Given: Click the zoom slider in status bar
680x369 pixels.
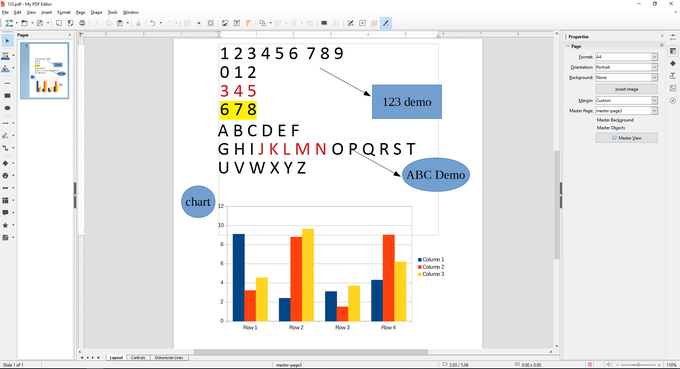Looking at the screenshot, I should click(x=638, y=365).
